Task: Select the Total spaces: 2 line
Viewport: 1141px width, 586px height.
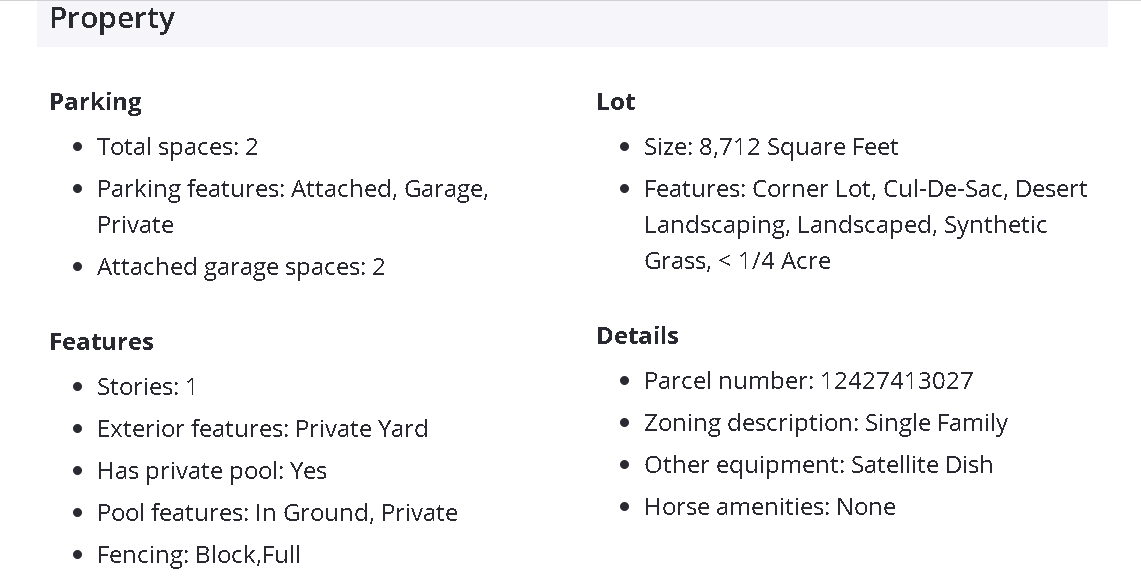Action: (x=177, y=147)
